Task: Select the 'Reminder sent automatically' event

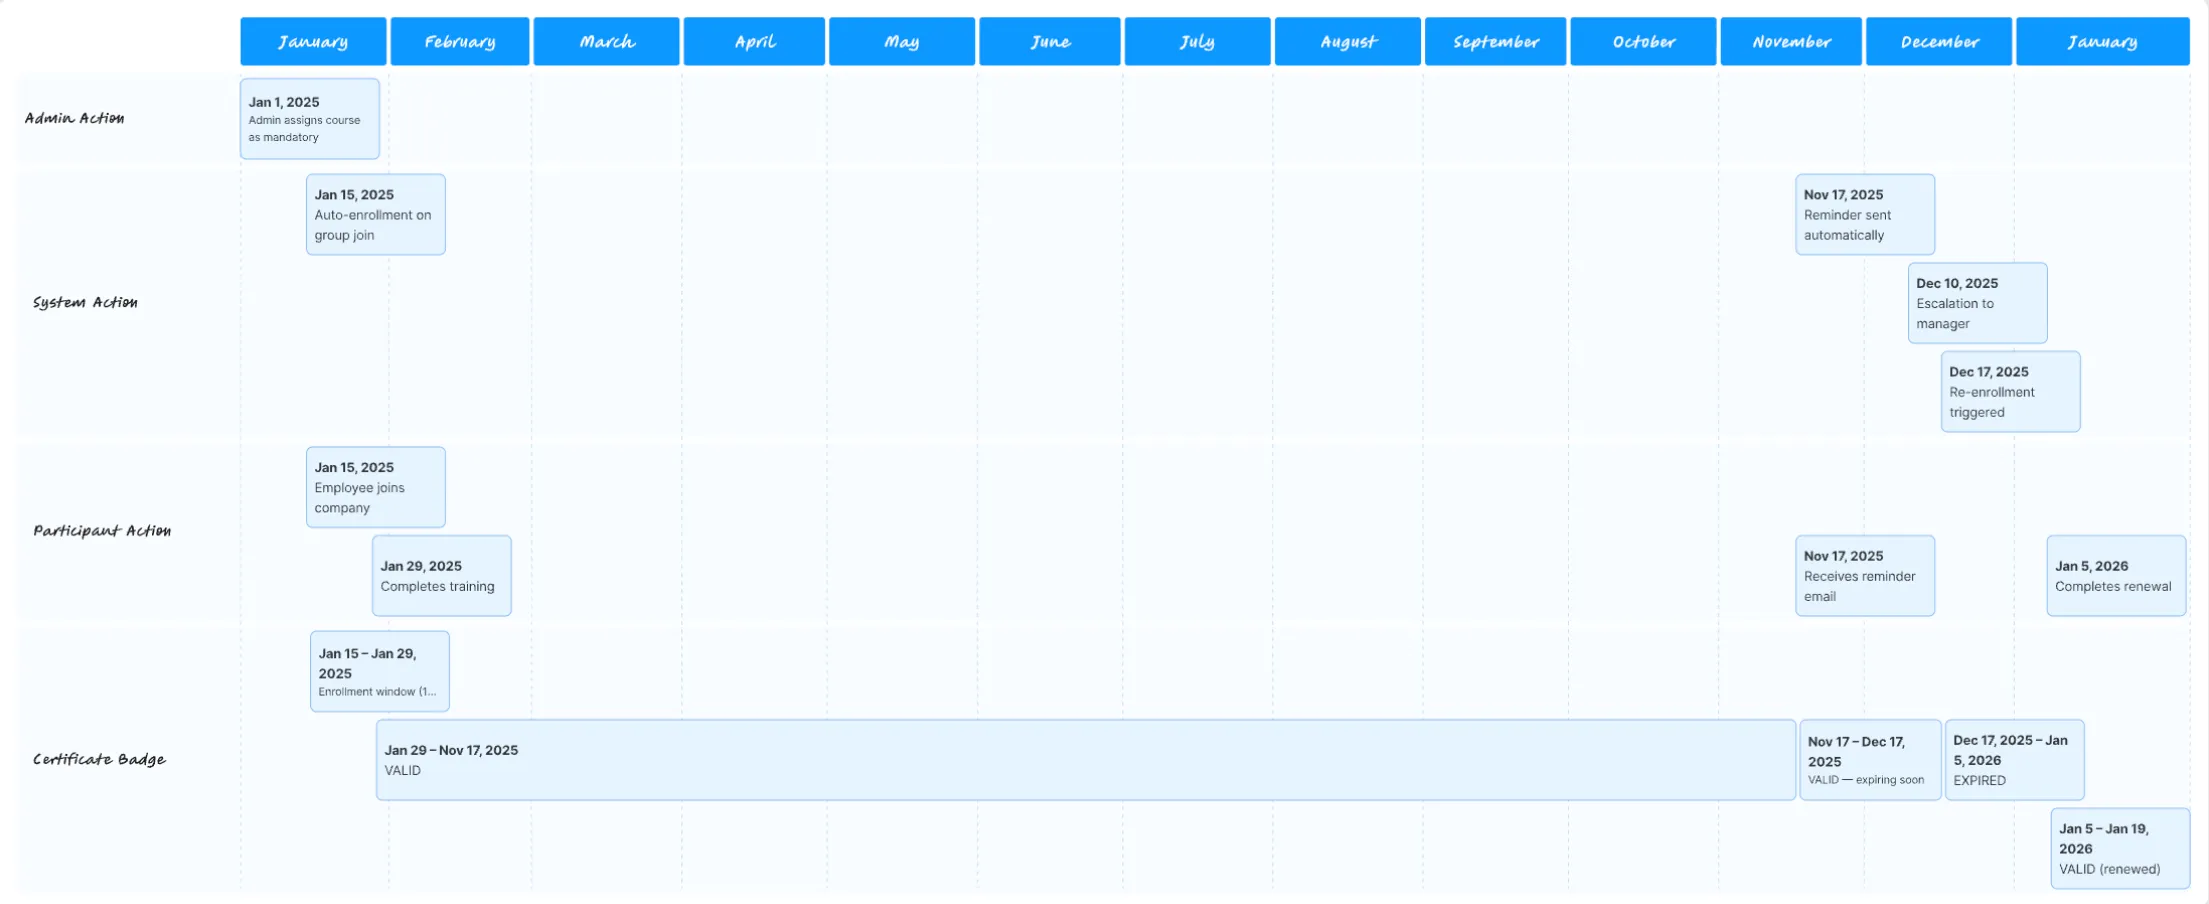Action: [x=1864, y=214]
